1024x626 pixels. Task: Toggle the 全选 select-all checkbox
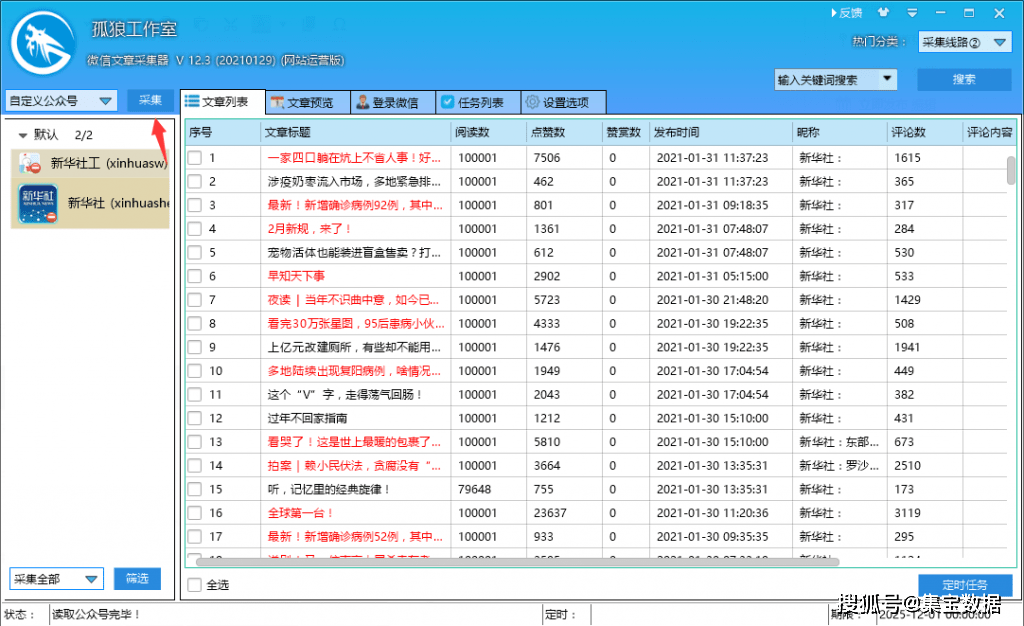[195, 585]
